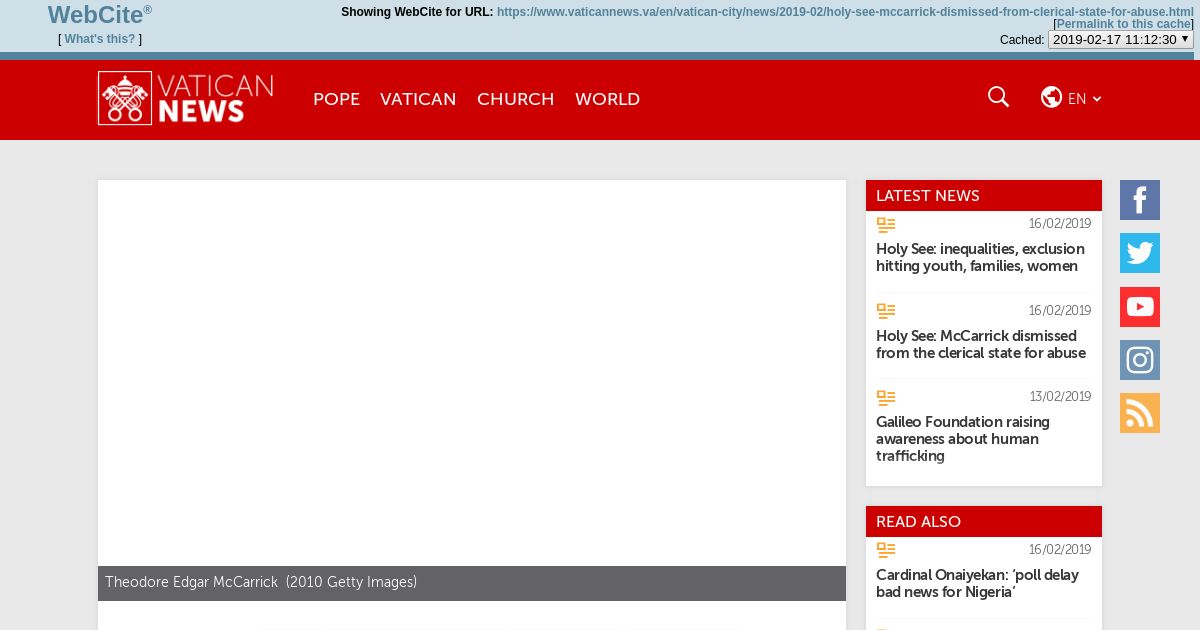
Task: Open the WebCite home link
Action: click(99, 14)
